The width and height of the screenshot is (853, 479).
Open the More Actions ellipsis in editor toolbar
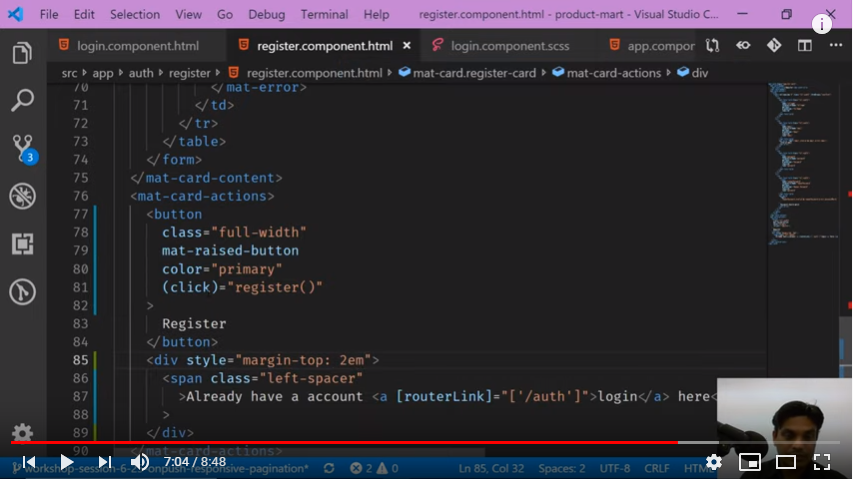835,46
